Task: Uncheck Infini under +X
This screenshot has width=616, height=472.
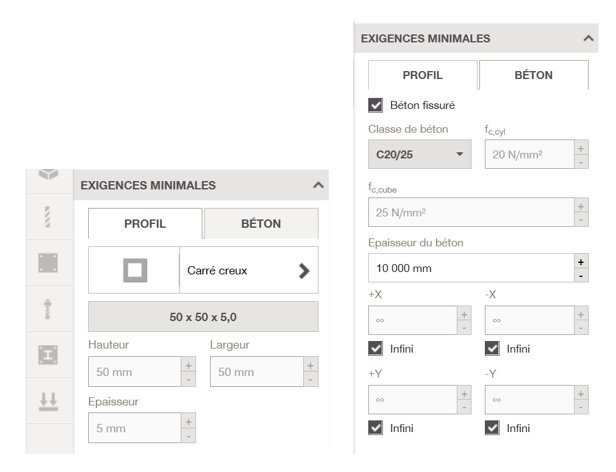Action: tap(376, 349)
